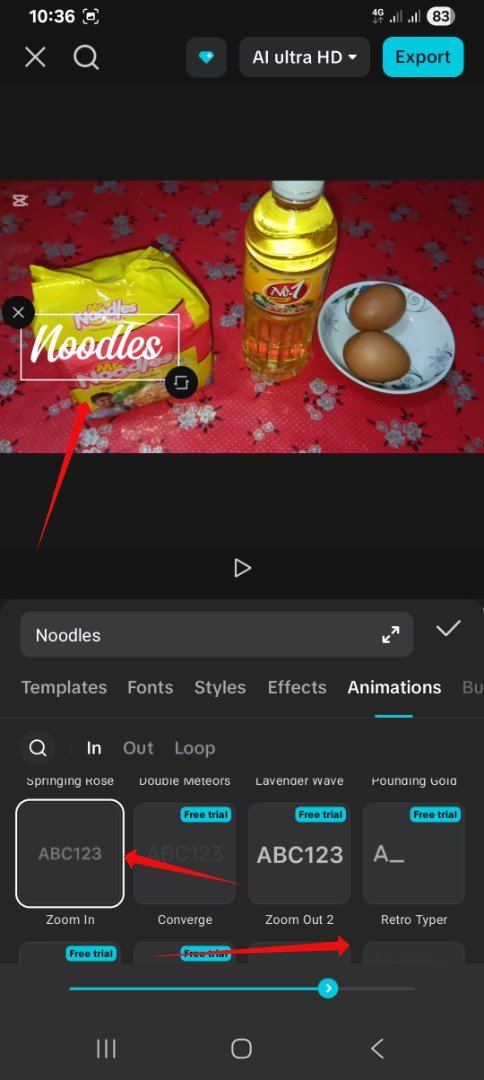This screenshot has height=1080, width=484.
Task: Click the Noodles text input field
Action: (216, 635)
